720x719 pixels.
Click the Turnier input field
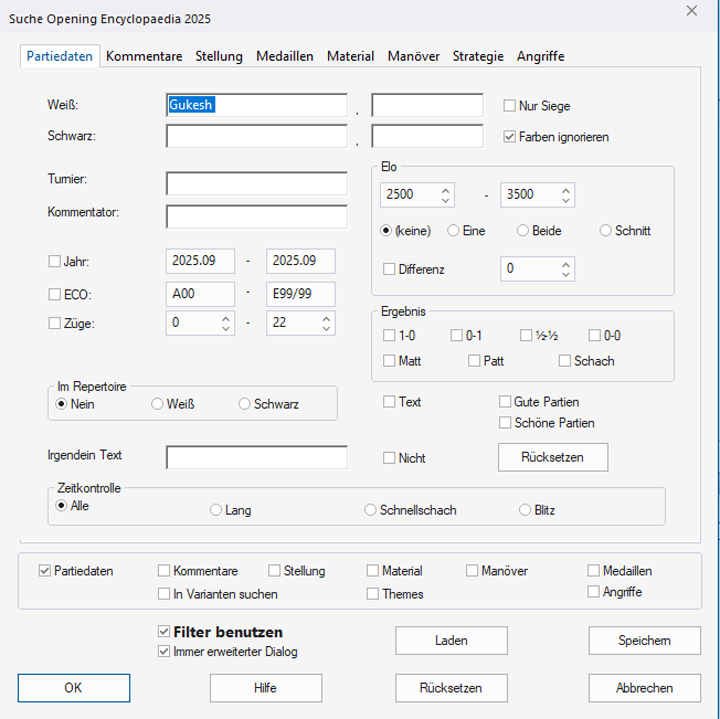pos(256,183)
